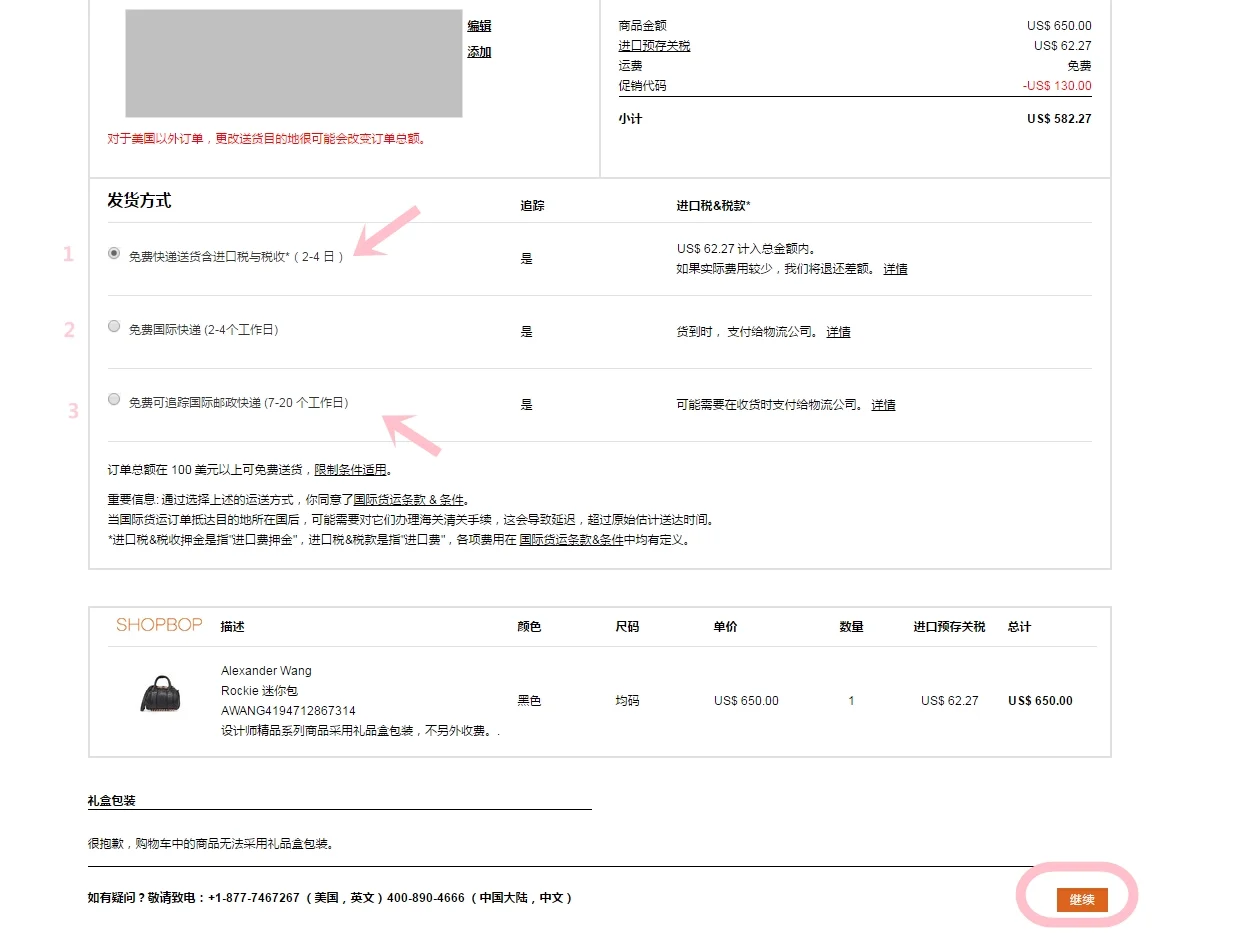Click the bold total US$ 650.00 in item row
Viewport: 1244px width, 933px height.
pyautogui.click(x=1040, y=701)
